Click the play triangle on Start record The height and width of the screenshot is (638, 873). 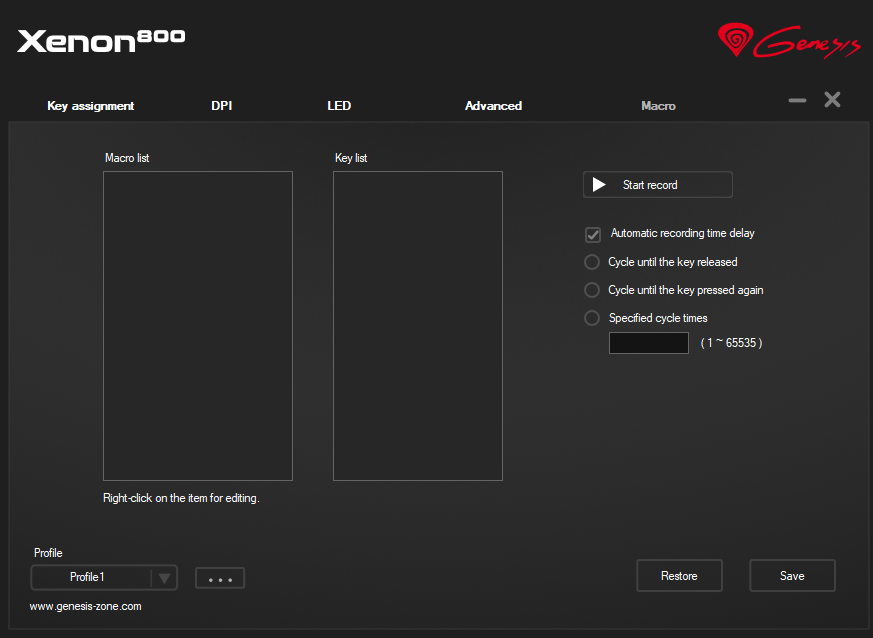click(x=599, y=185)
